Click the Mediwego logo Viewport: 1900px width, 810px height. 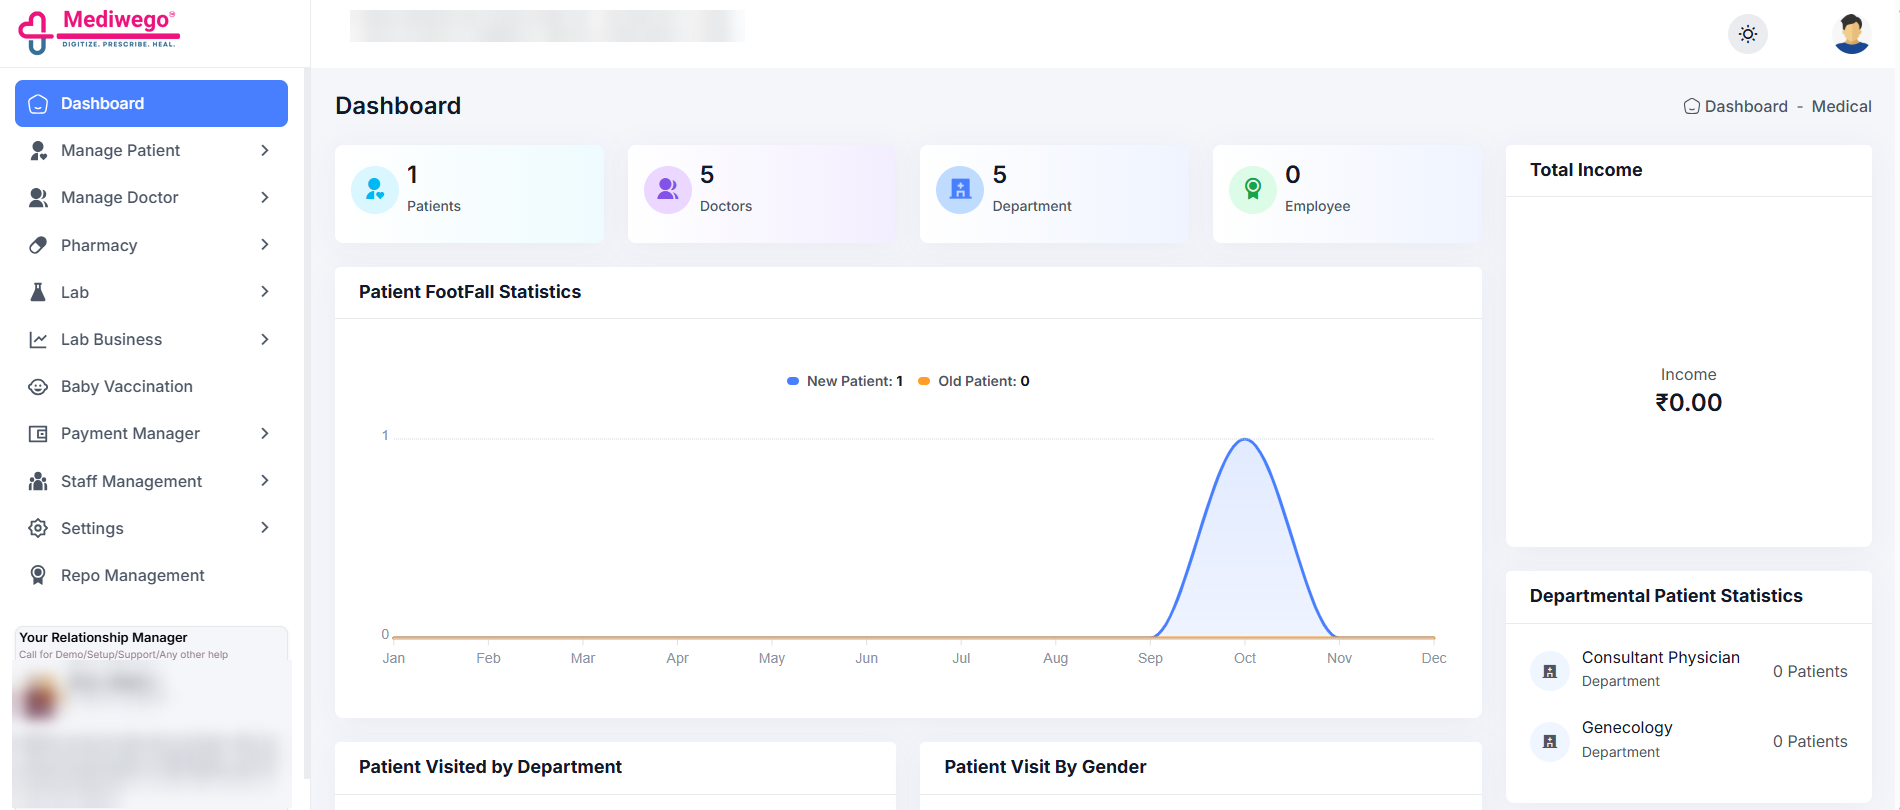coord(98,31)
